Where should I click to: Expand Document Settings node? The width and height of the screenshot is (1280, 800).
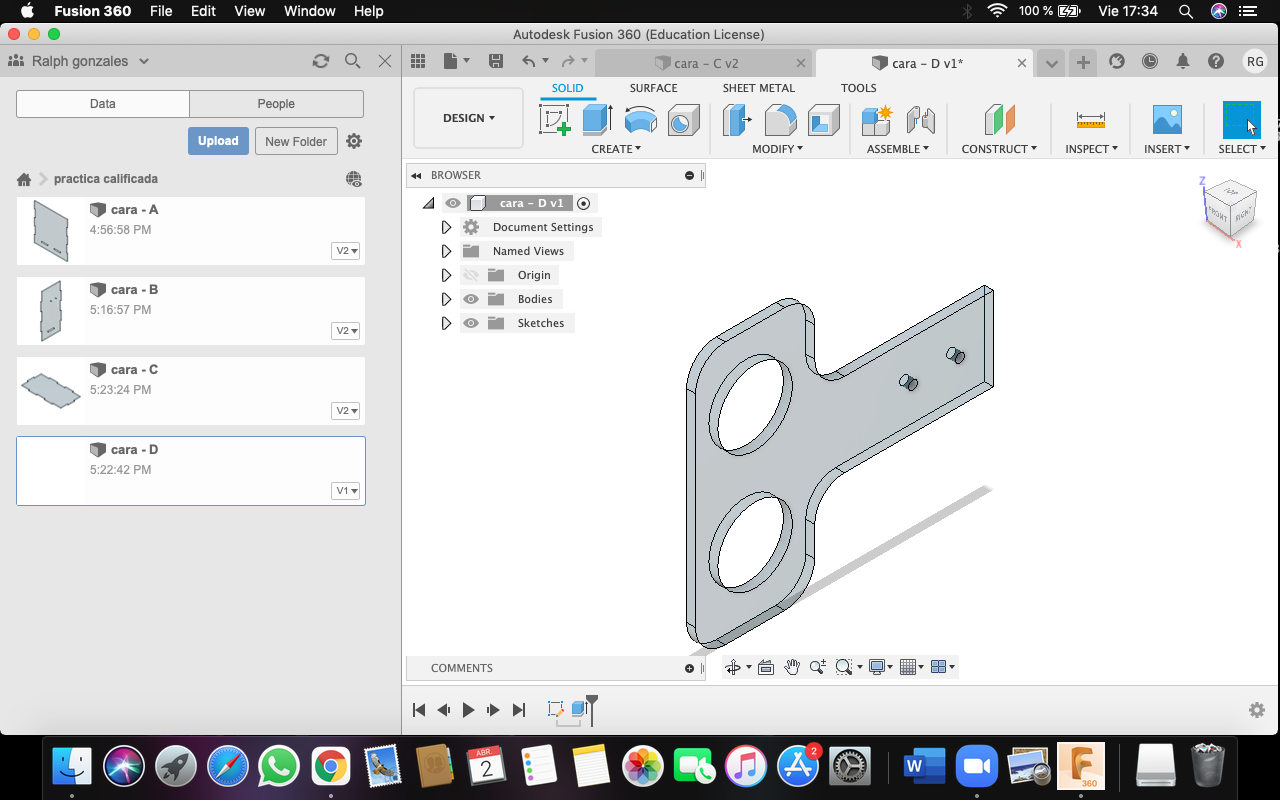click(446, 227)
